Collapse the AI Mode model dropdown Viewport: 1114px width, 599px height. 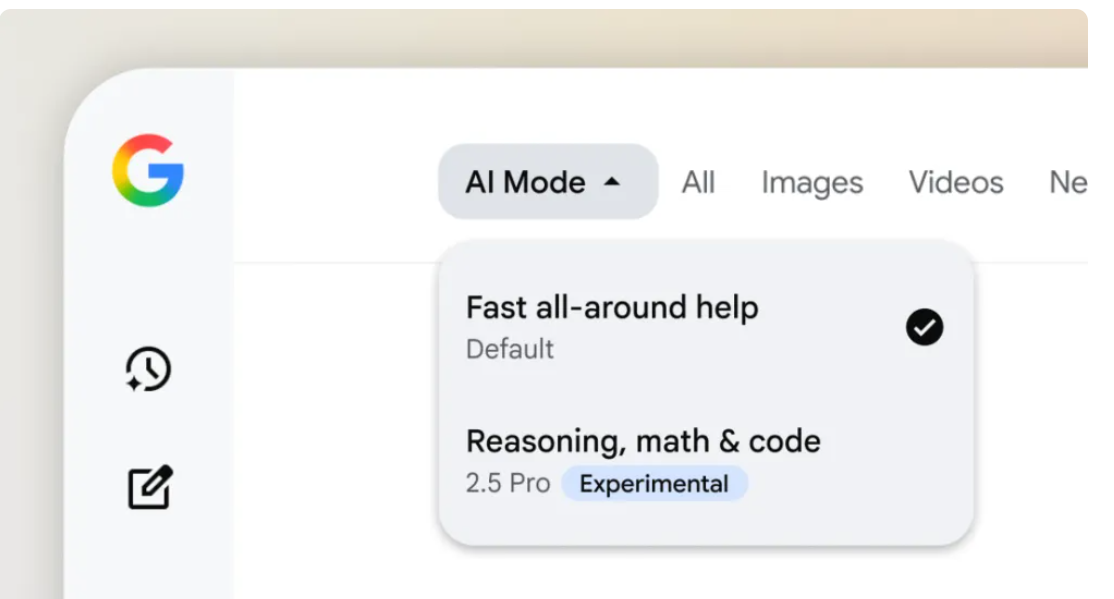(x=548, y=182)
